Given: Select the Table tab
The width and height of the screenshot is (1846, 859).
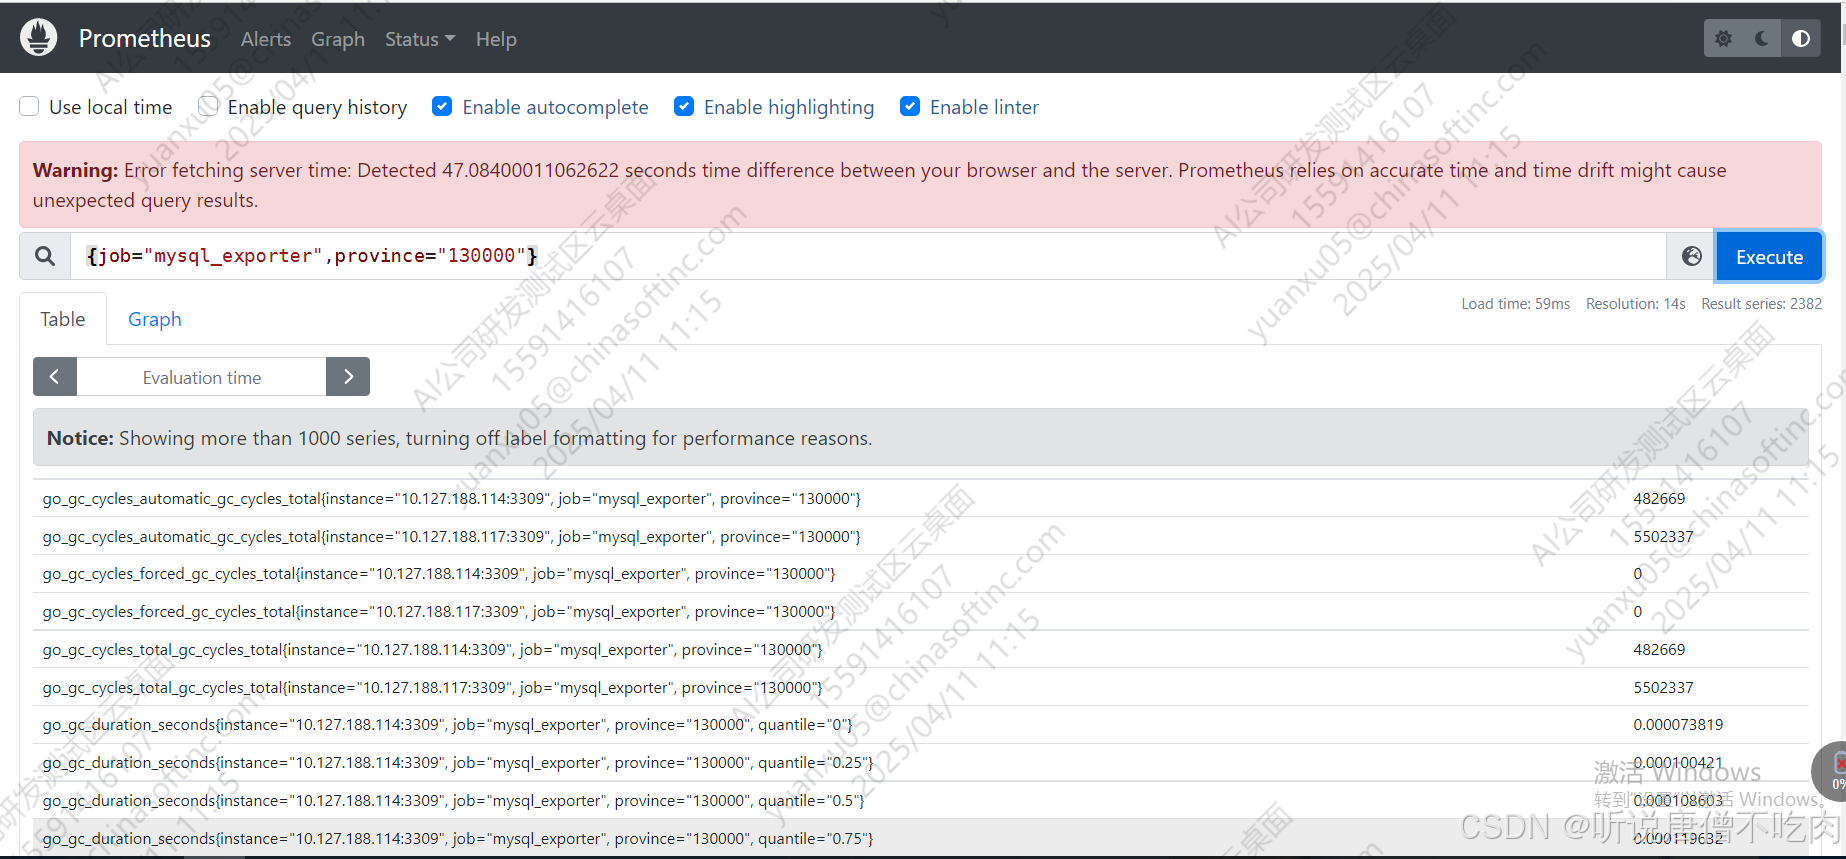Looking at the screenshot, I should [63, 319].
